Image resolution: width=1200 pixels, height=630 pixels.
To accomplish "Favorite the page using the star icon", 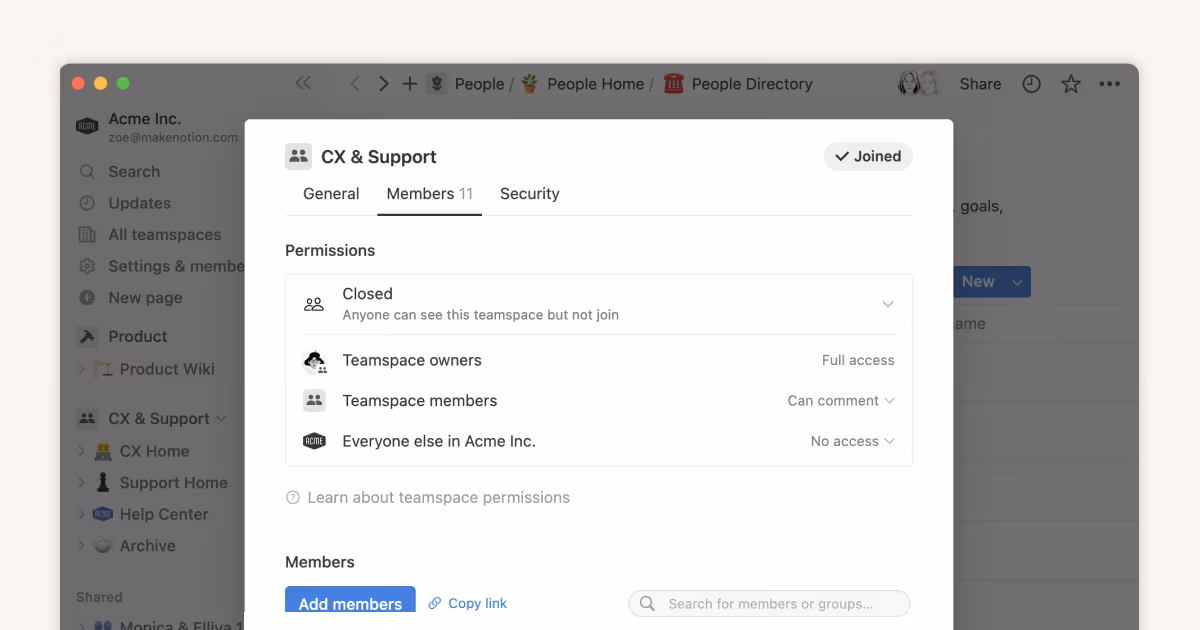I will 1071,84.
